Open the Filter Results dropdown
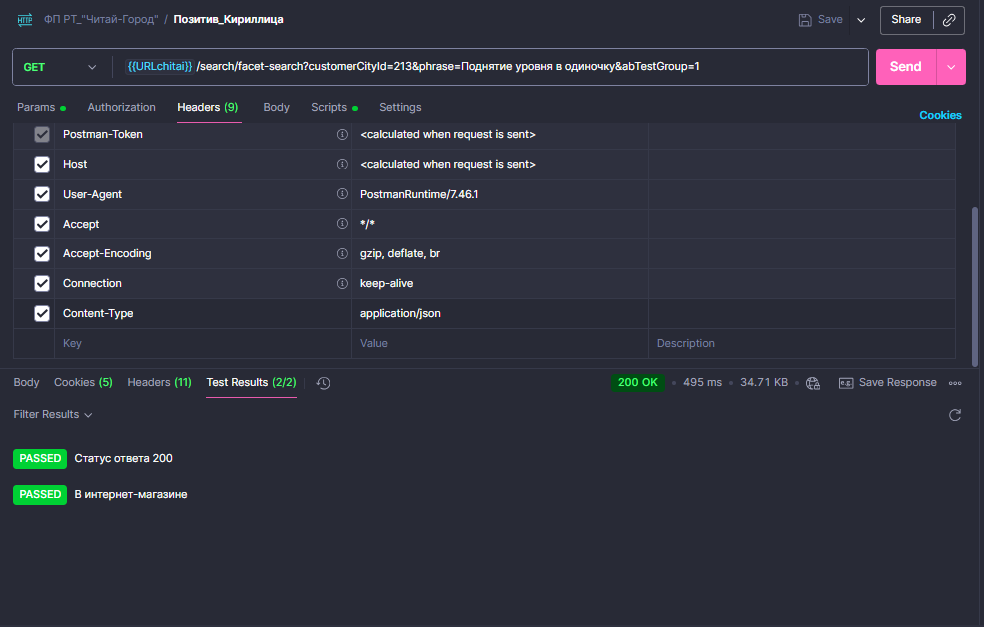 pos(53,414)
